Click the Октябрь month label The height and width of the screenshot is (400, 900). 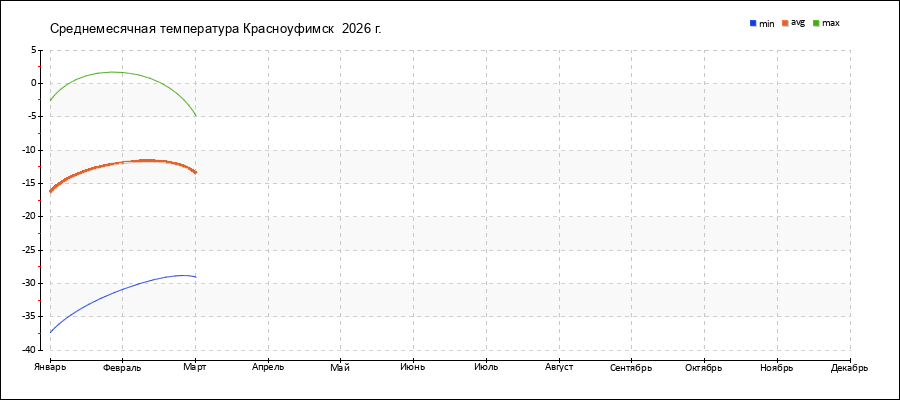(704, 367)
